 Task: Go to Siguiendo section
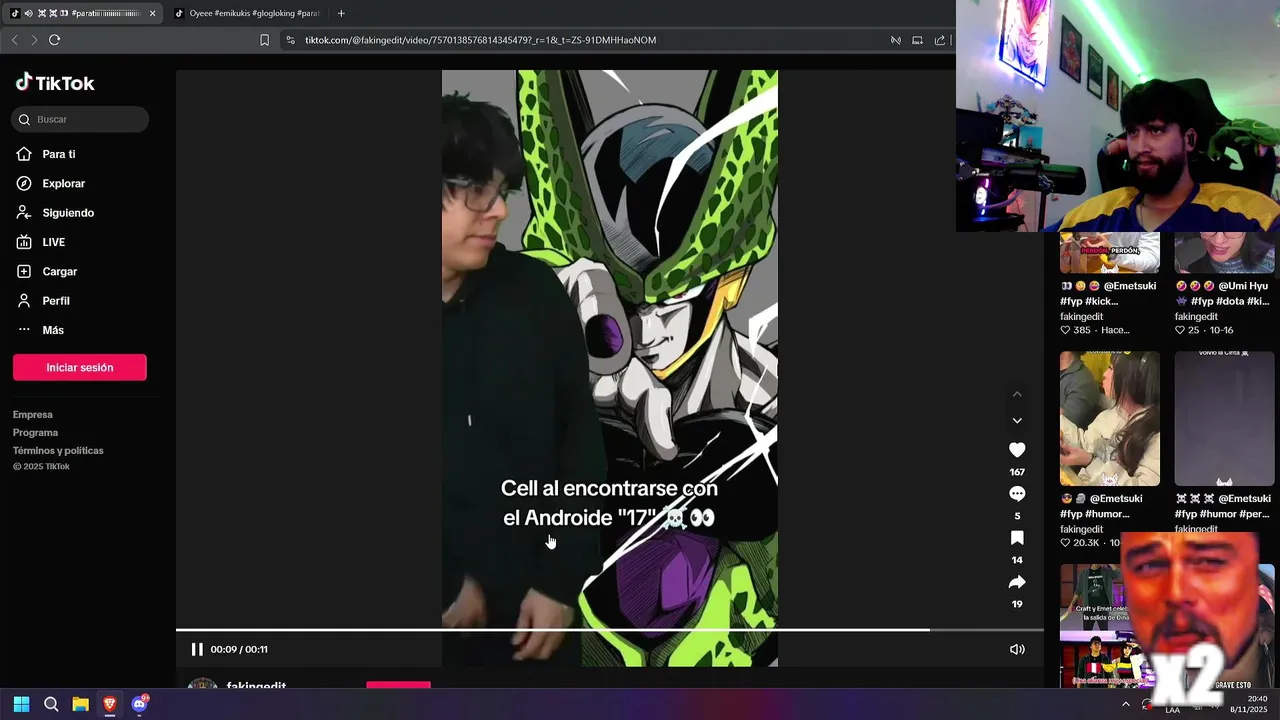[55, 212]
